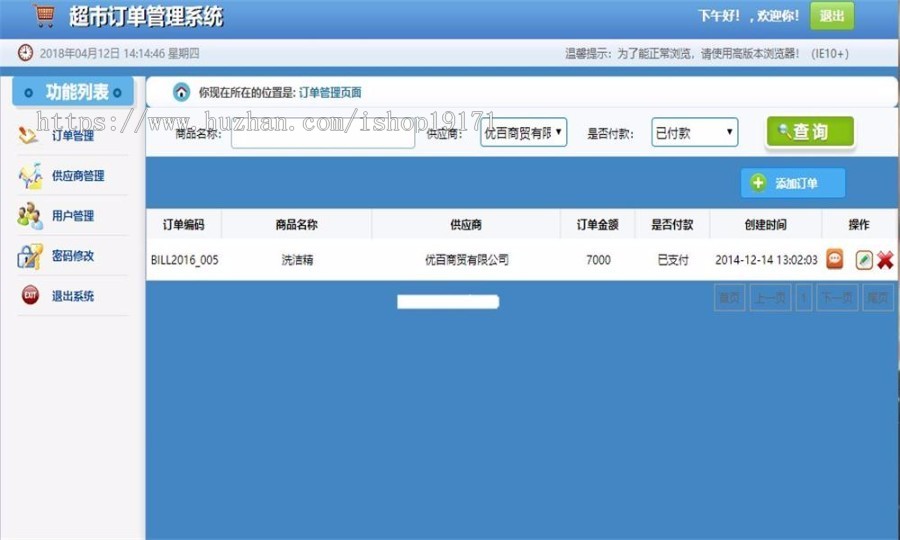The height and width of the screenshot is (540, 900).
Task: Click the 订单管理页面 breadcrumb link
Action: tap(330, 92)
